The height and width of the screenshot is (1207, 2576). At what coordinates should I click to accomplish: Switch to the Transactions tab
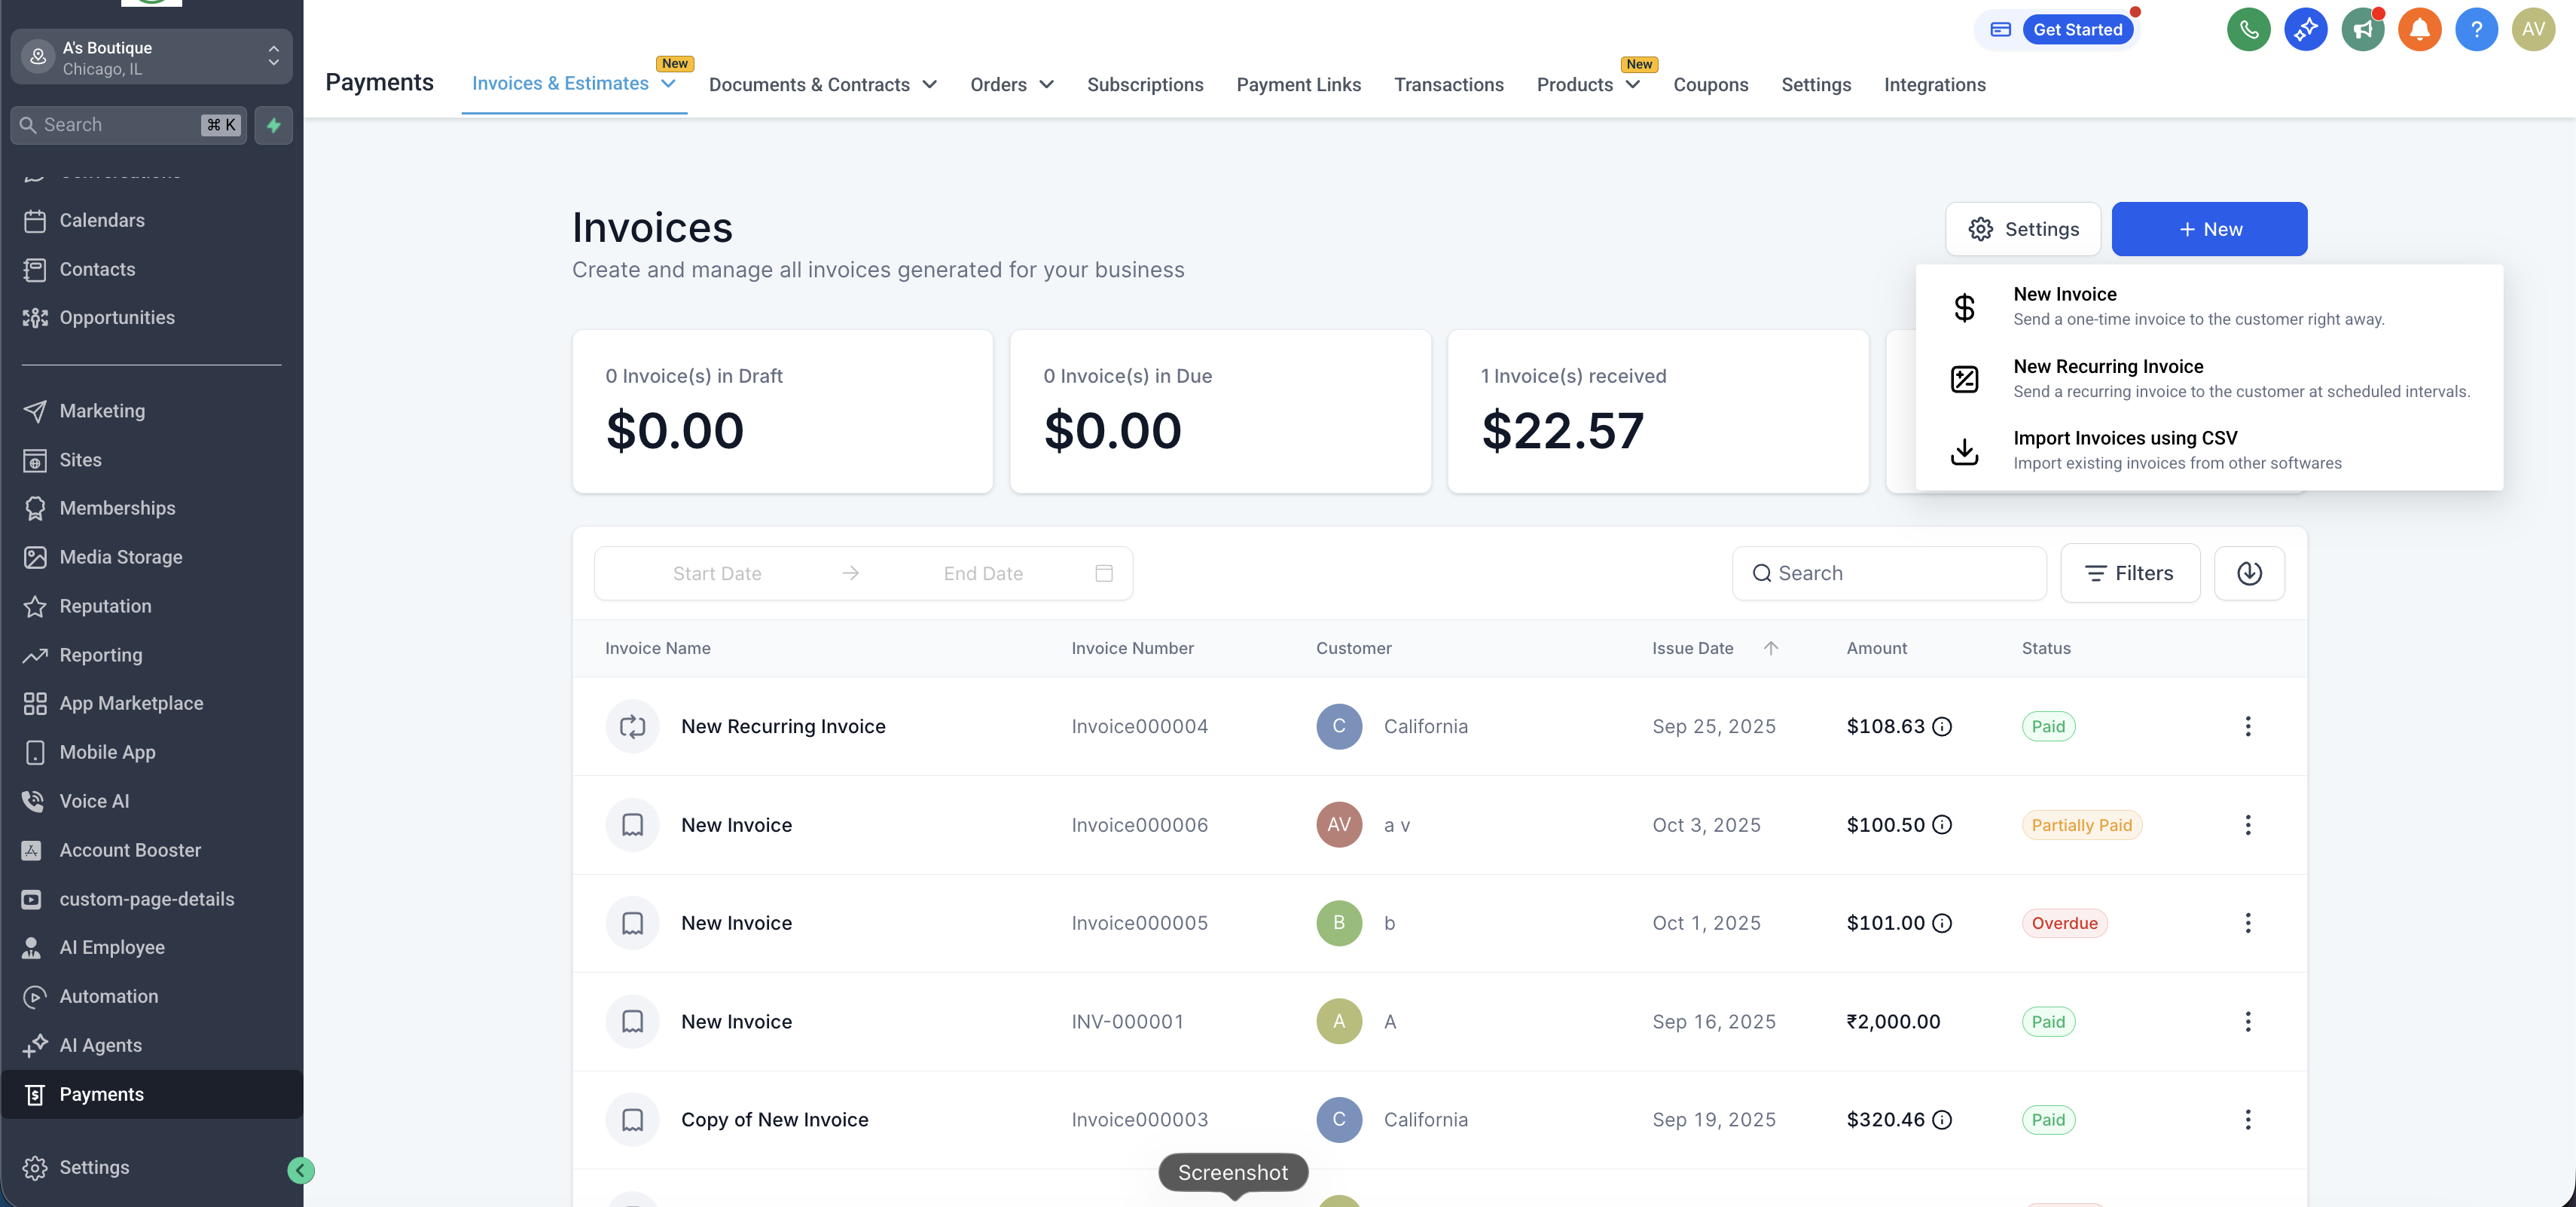point(1448,85)
